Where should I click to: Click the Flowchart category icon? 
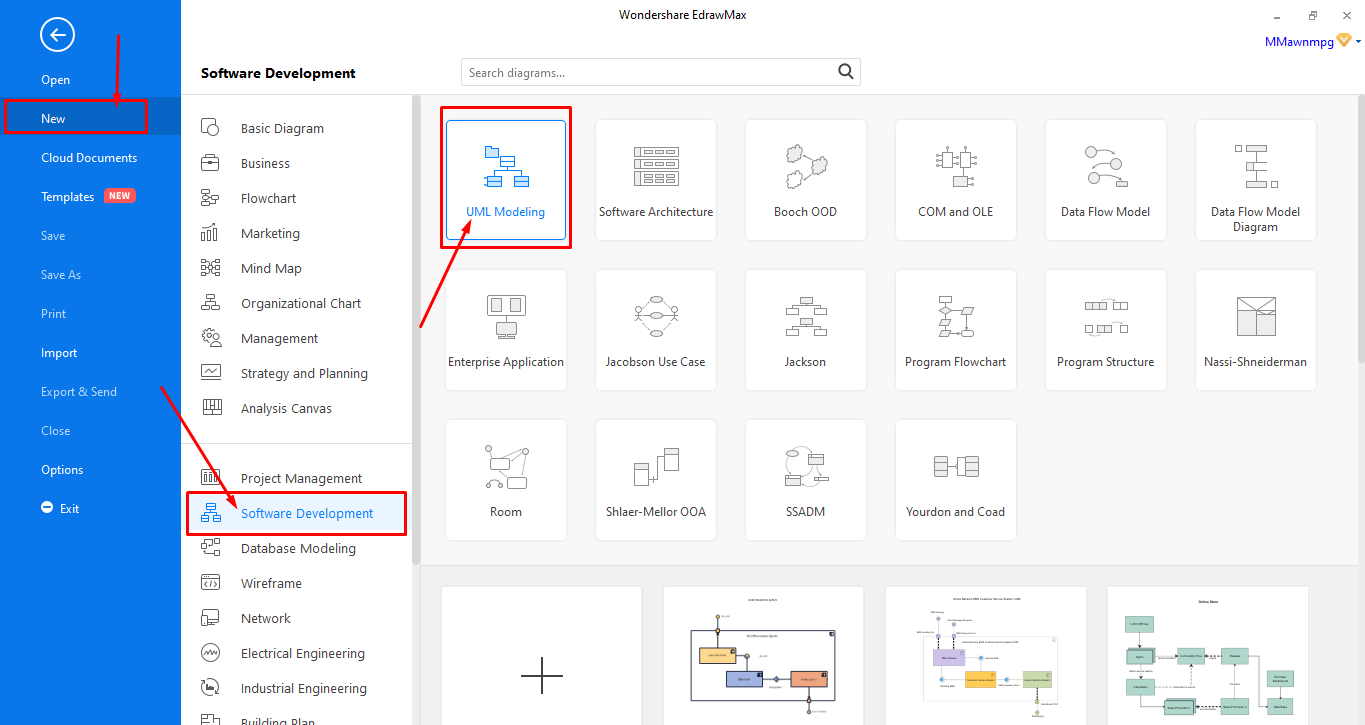[210, 198]
